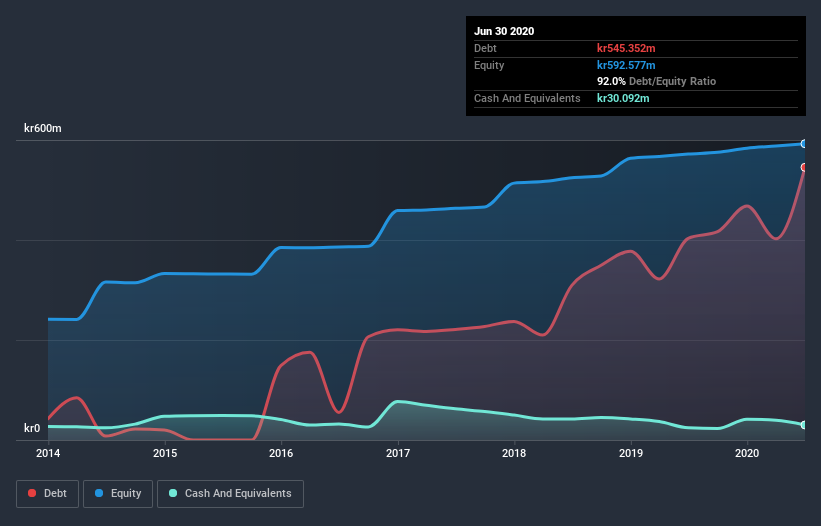Click the Jun 30 2020 tooltip date
Viewport: 821px width, 526px height.
coord(504,31)
